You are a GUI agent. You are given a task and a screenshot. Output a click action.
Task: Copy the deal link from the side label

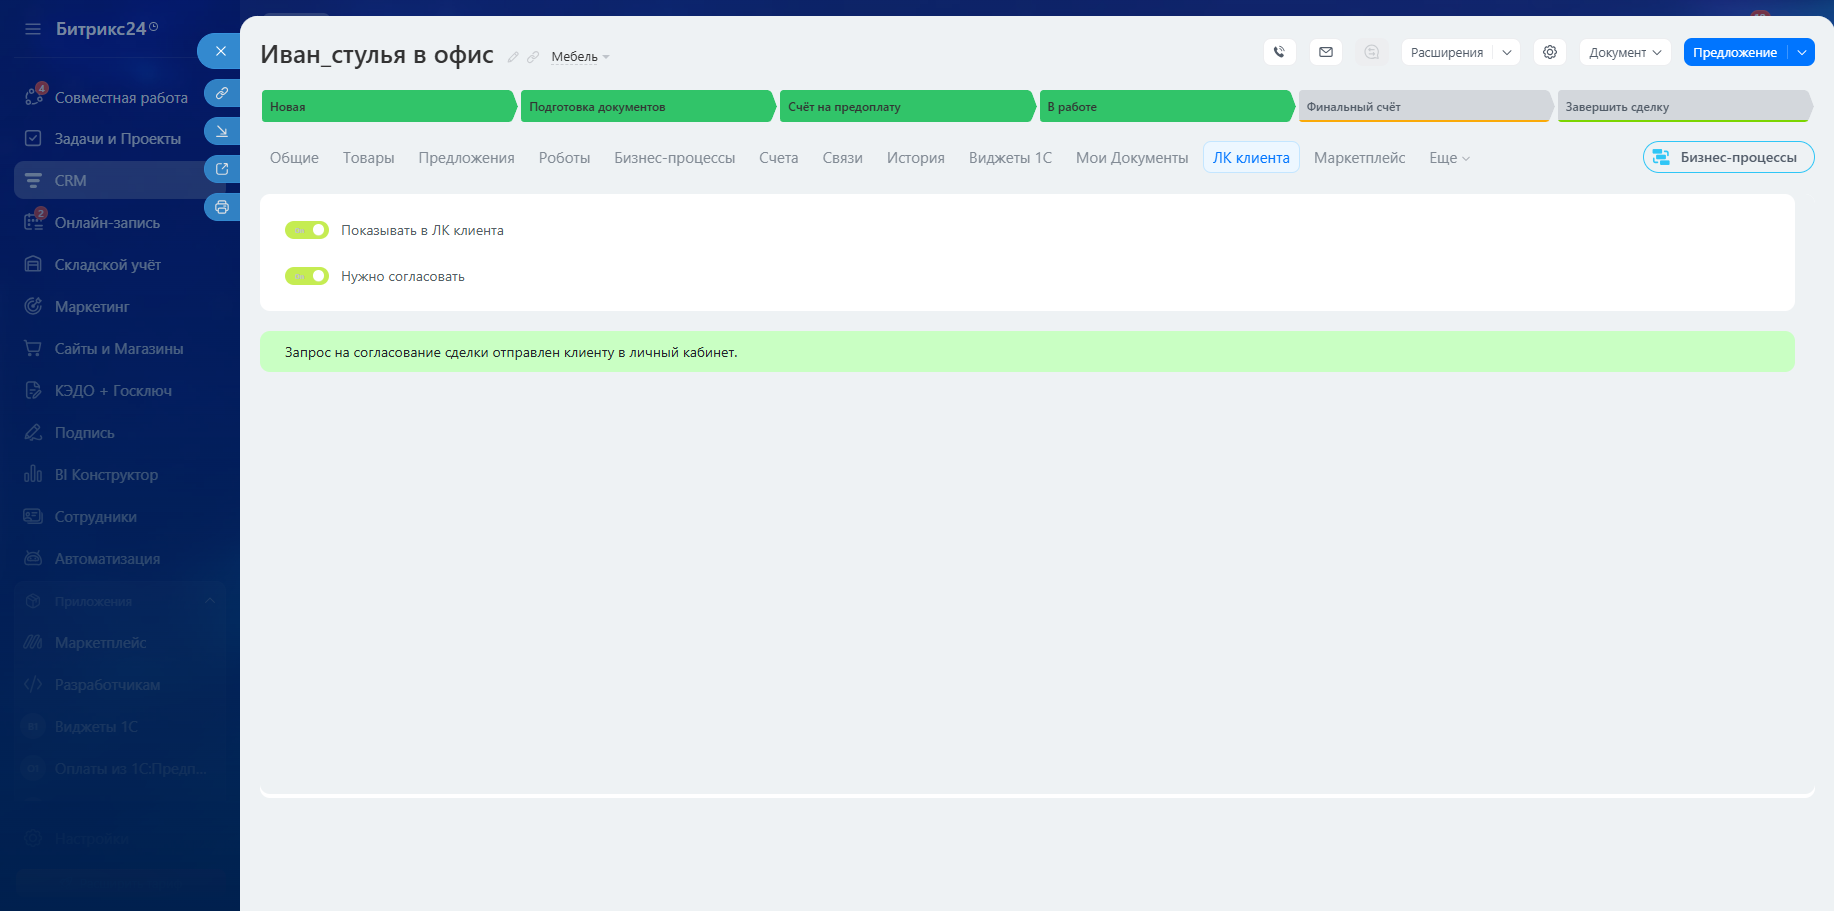(222, 93)
